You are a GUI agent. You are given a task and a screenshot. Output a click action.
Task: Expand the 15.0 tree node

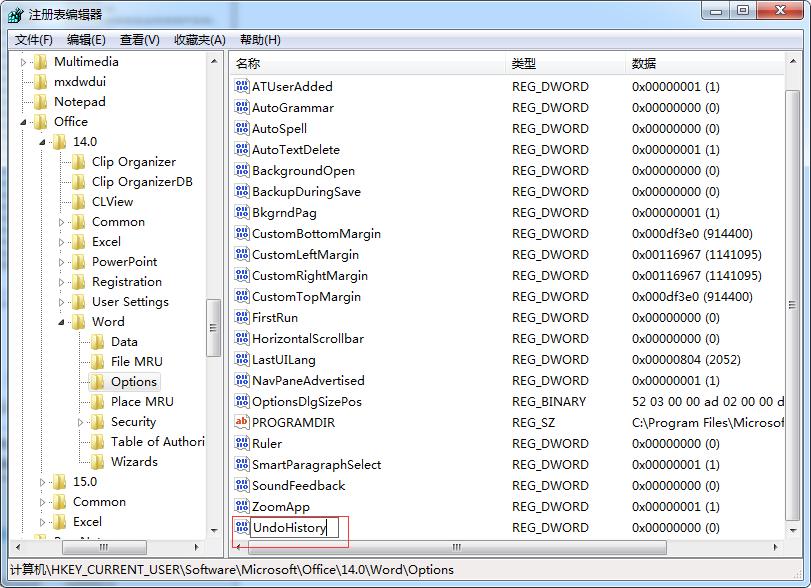point(42,481)
